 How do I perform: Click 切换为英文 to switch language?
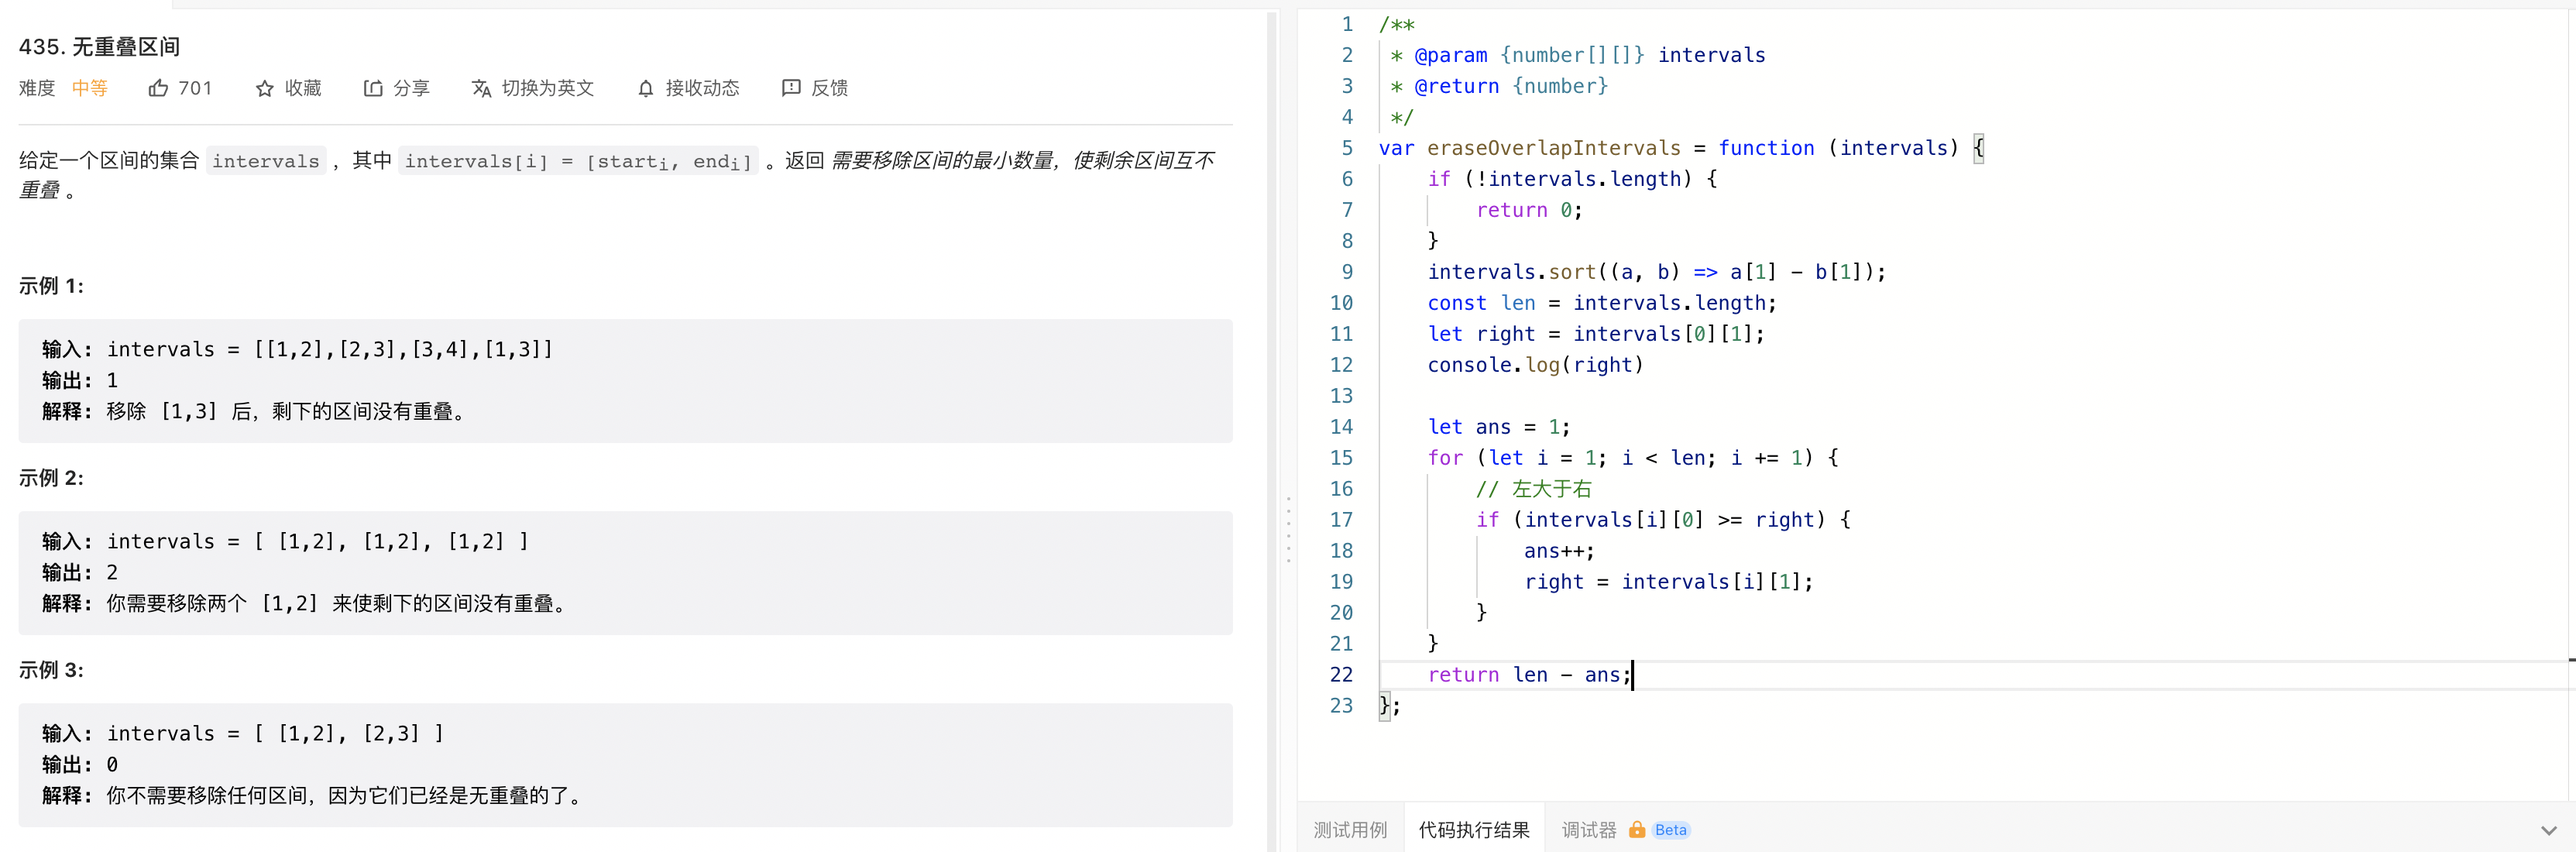(x=548, y=88)
